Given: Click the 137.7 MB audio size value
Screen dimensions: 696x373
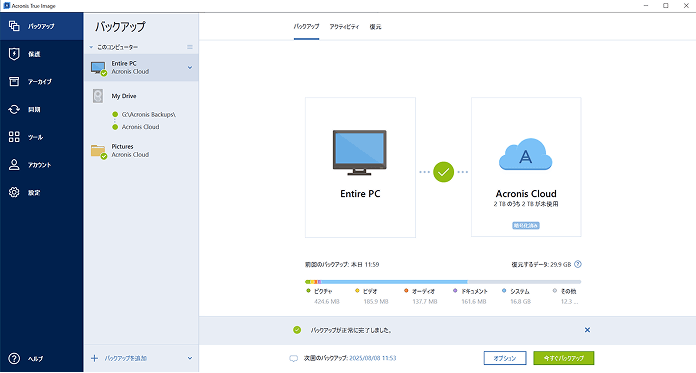Looking at the screenshot, I should click(425, 302).
